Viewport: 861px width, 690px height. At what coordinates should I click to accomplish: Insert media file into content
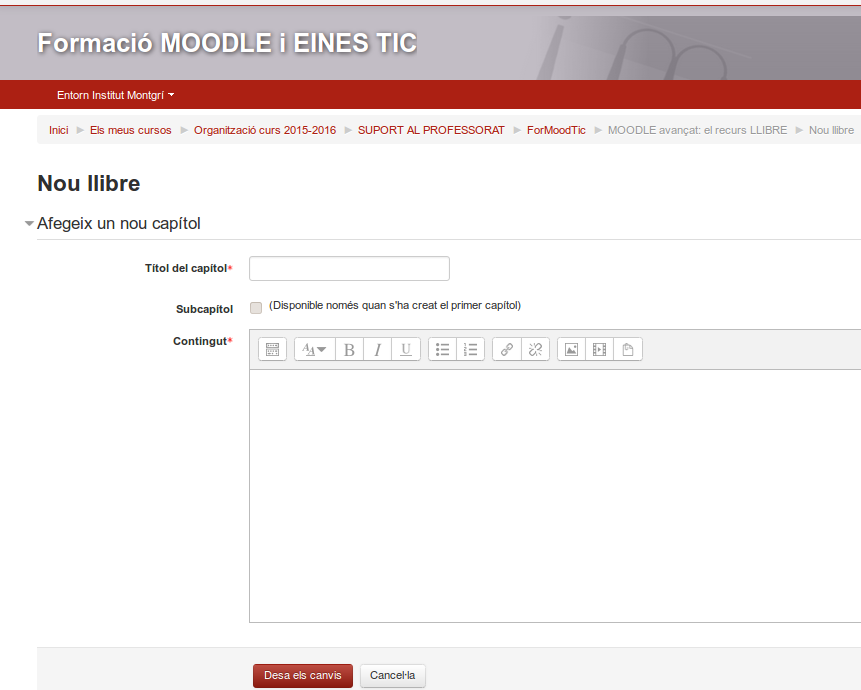(599, 350)
